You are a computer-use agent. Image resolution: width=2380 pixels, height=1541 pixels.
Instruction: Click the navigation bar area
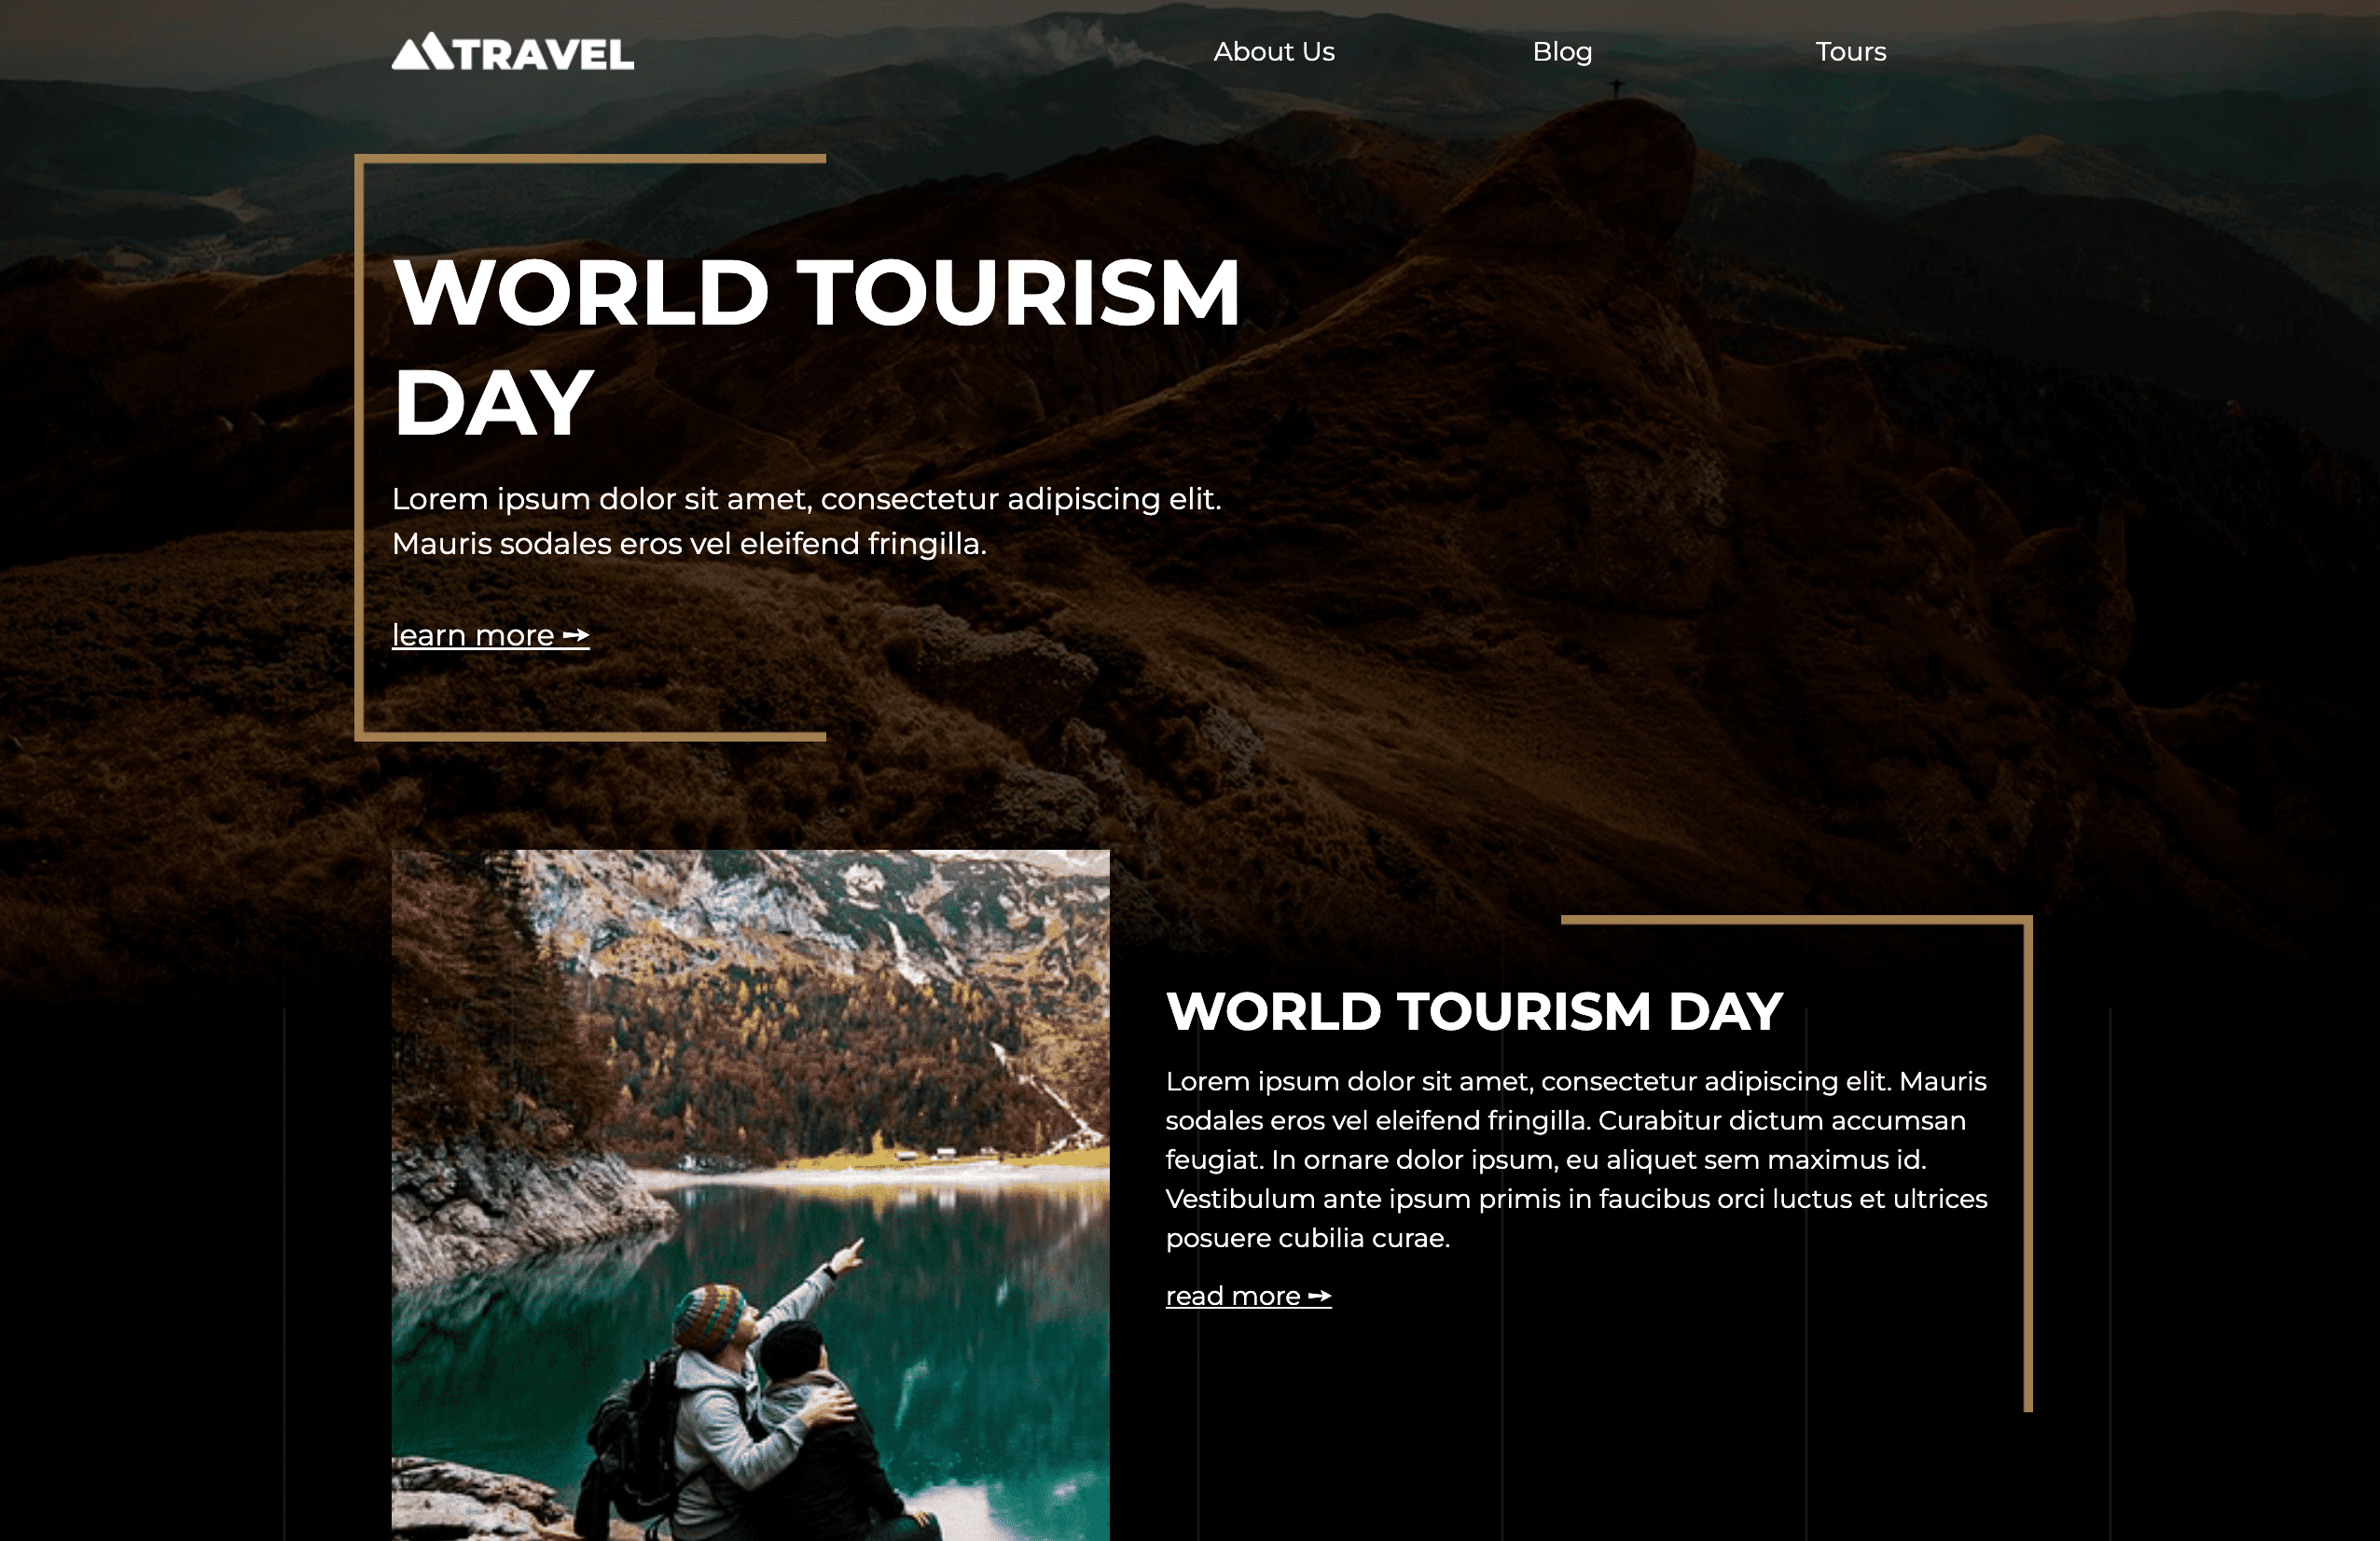tap(1190, 51)
